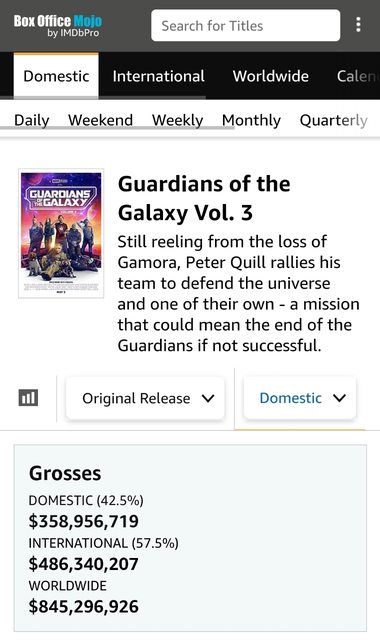Open the bar chart icon beside Original Release
Screen dimensions: 380x640
click(x=28, y=398)
